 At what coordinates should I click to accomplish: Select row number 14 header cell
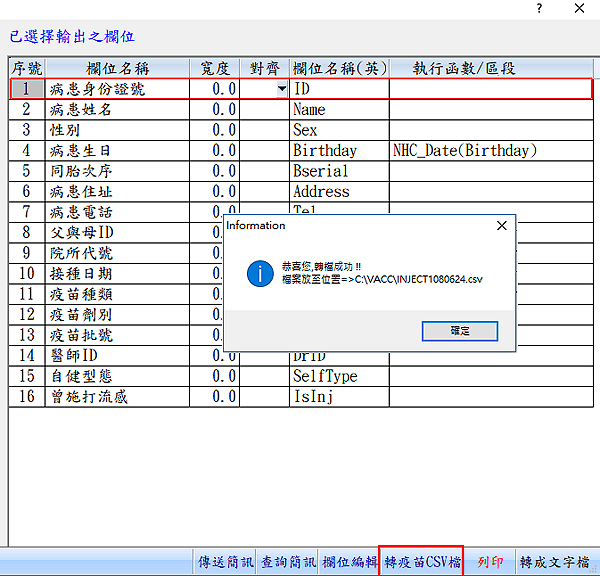click(26, 356)
